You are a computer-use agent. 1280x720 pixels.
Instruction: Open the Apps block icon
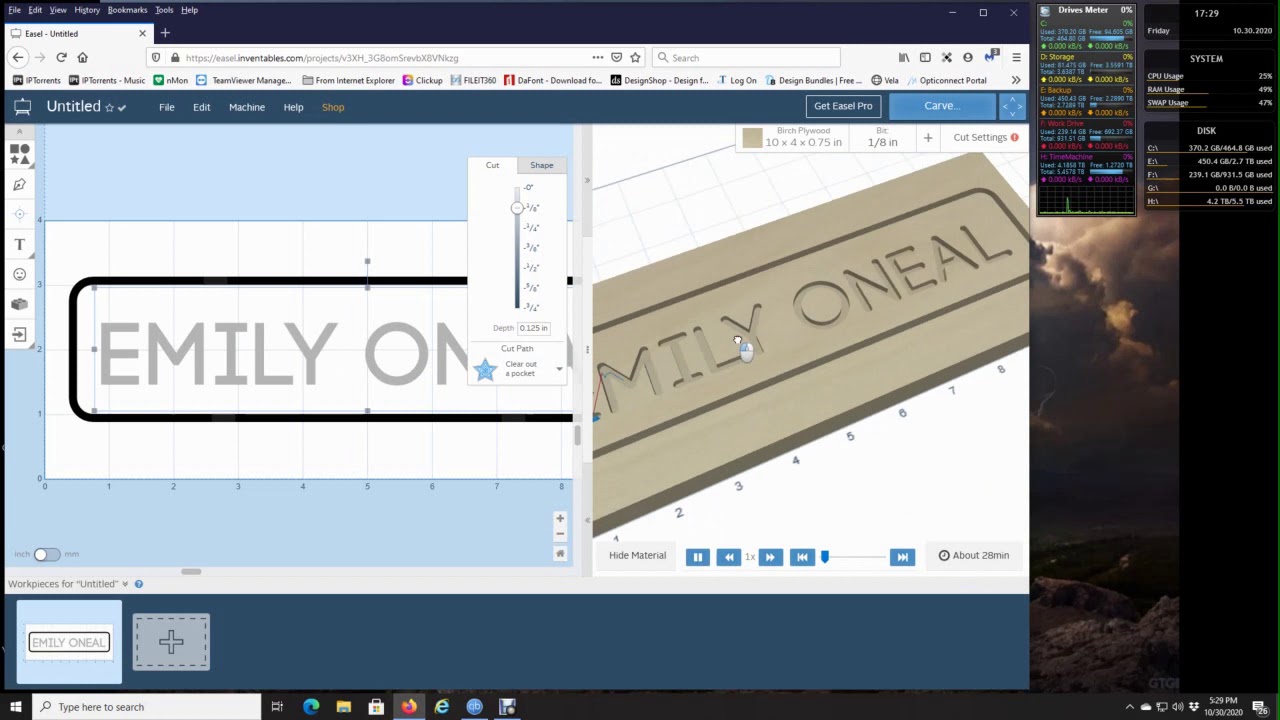coord(19,304)
